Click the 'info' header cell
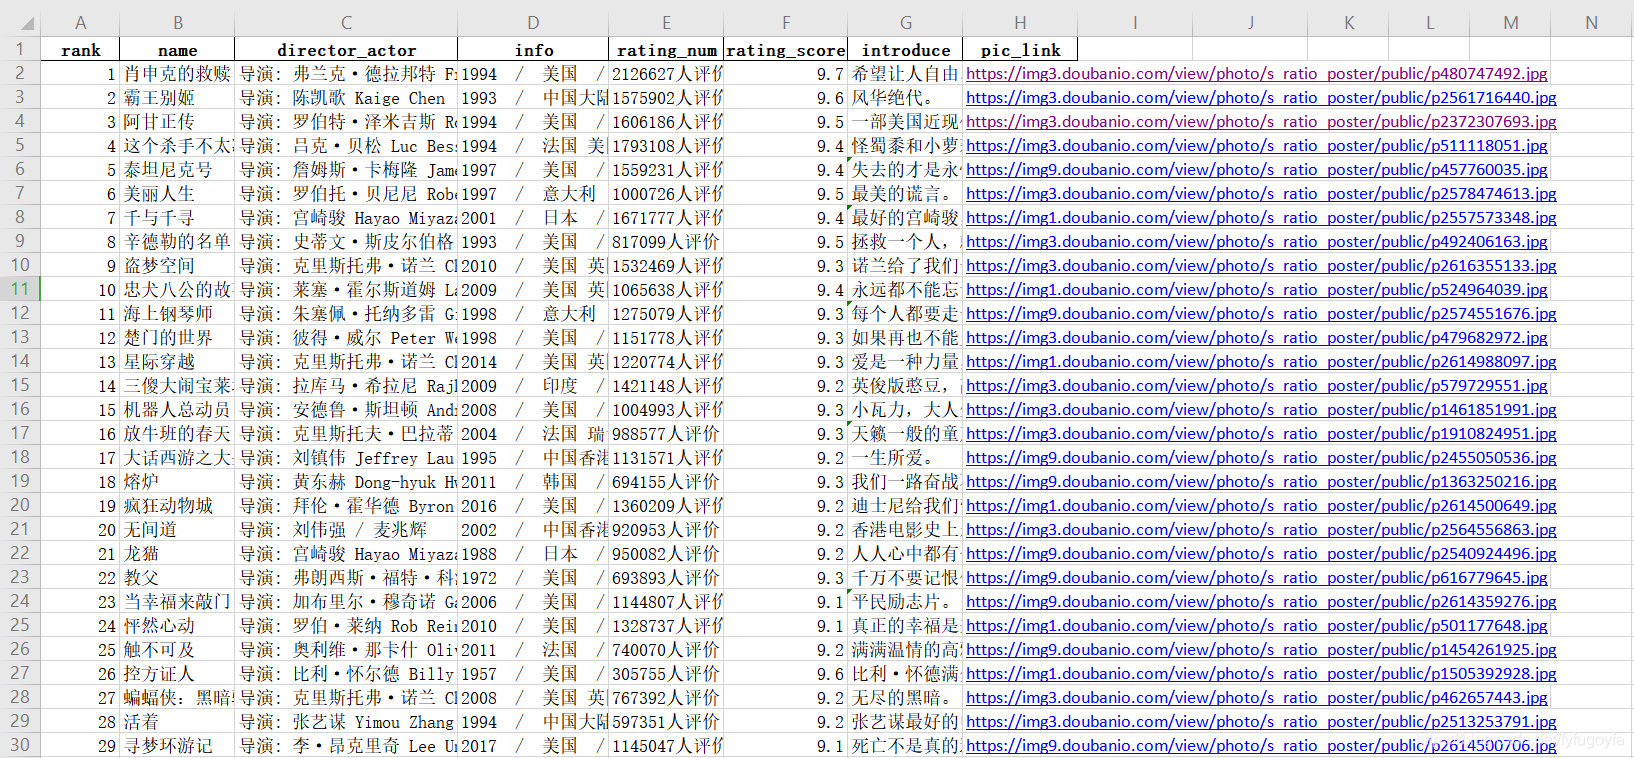The width and height of the screenshot is (1634, 758). click(533, 50)
